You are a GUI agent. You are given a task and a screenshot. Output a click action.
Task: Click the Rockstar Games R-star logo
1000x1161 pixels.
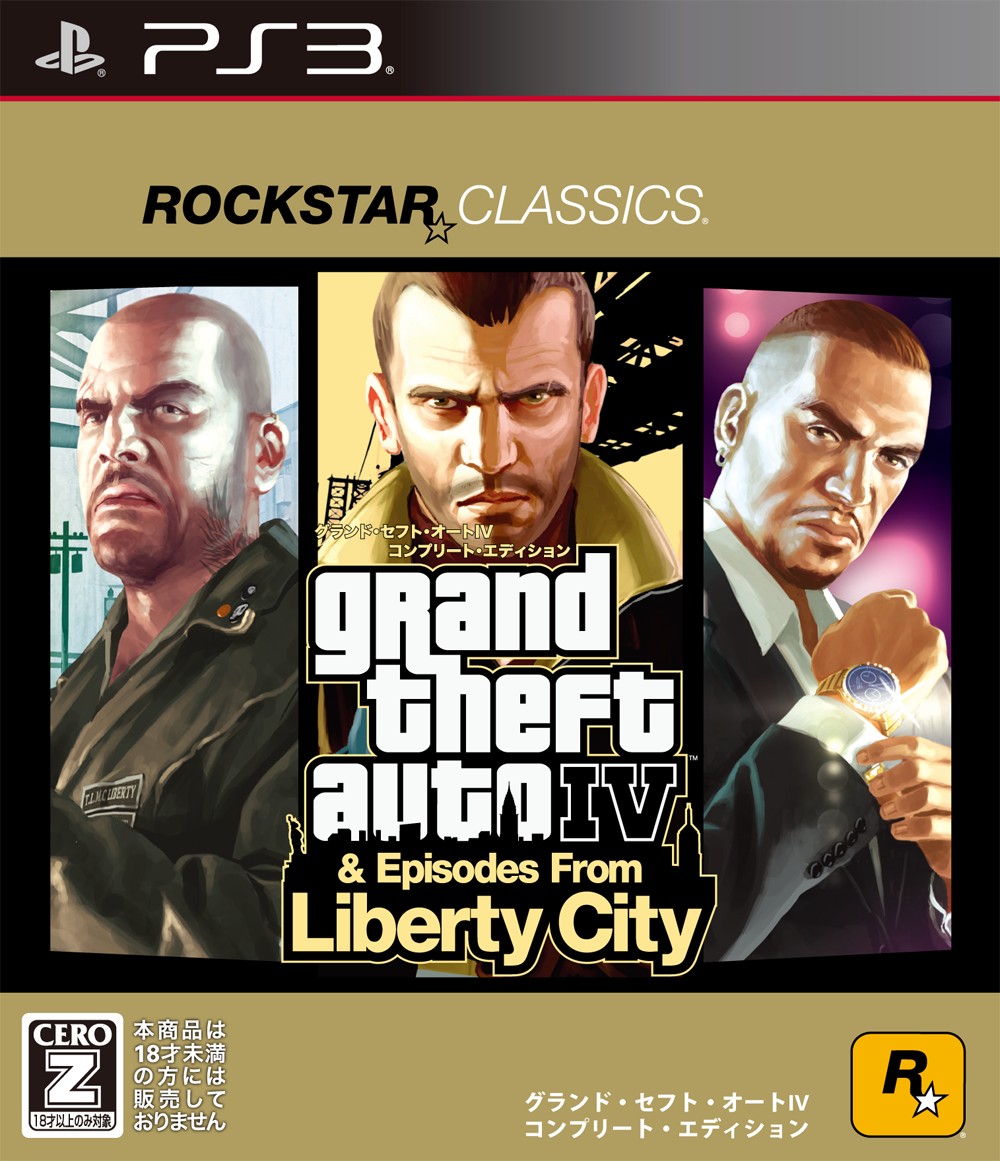click(x=907, y=1084)
